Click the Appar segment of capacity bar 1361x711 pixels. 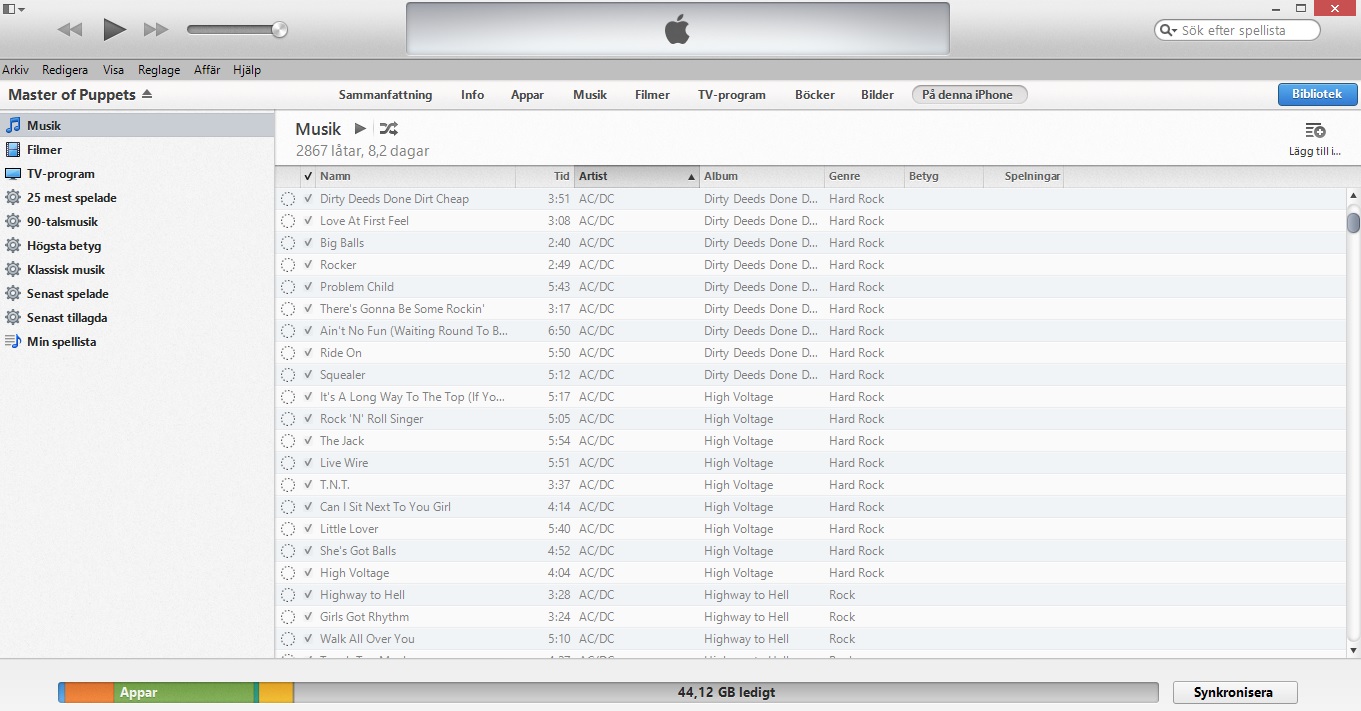(185, 692)
